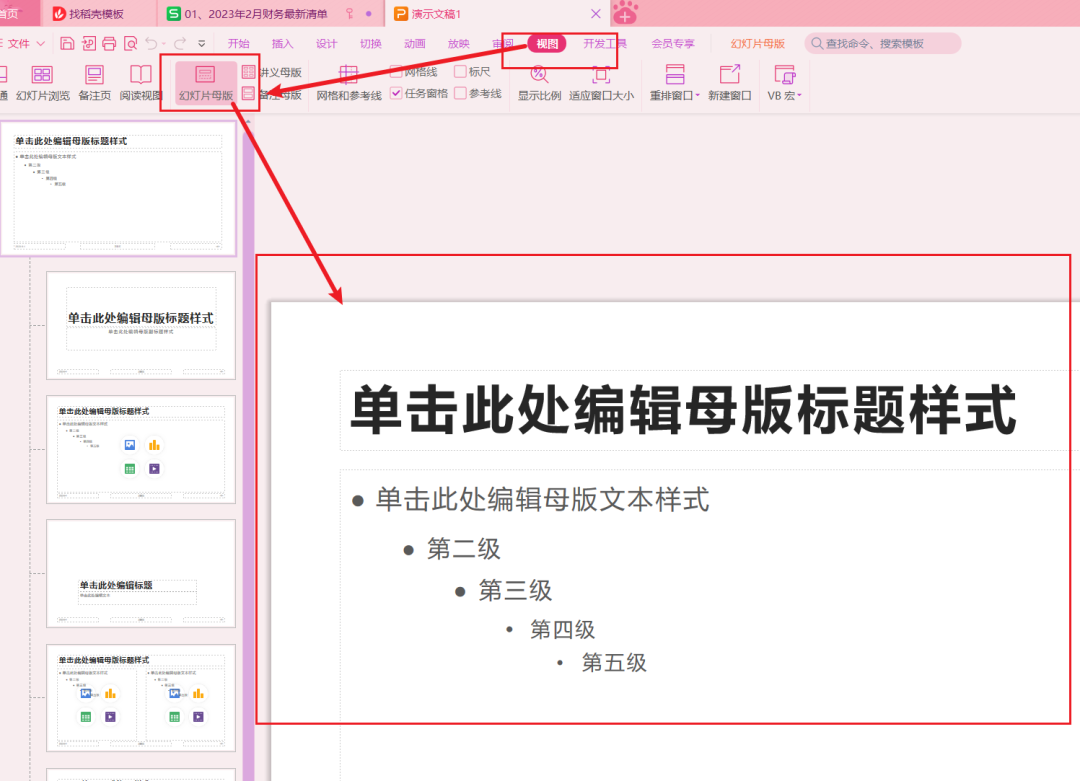The height and width of the screenshot is (781, 1080).
Task: Click the 单击此处编辑母版文本样式 line
Action: click(542, 499)
